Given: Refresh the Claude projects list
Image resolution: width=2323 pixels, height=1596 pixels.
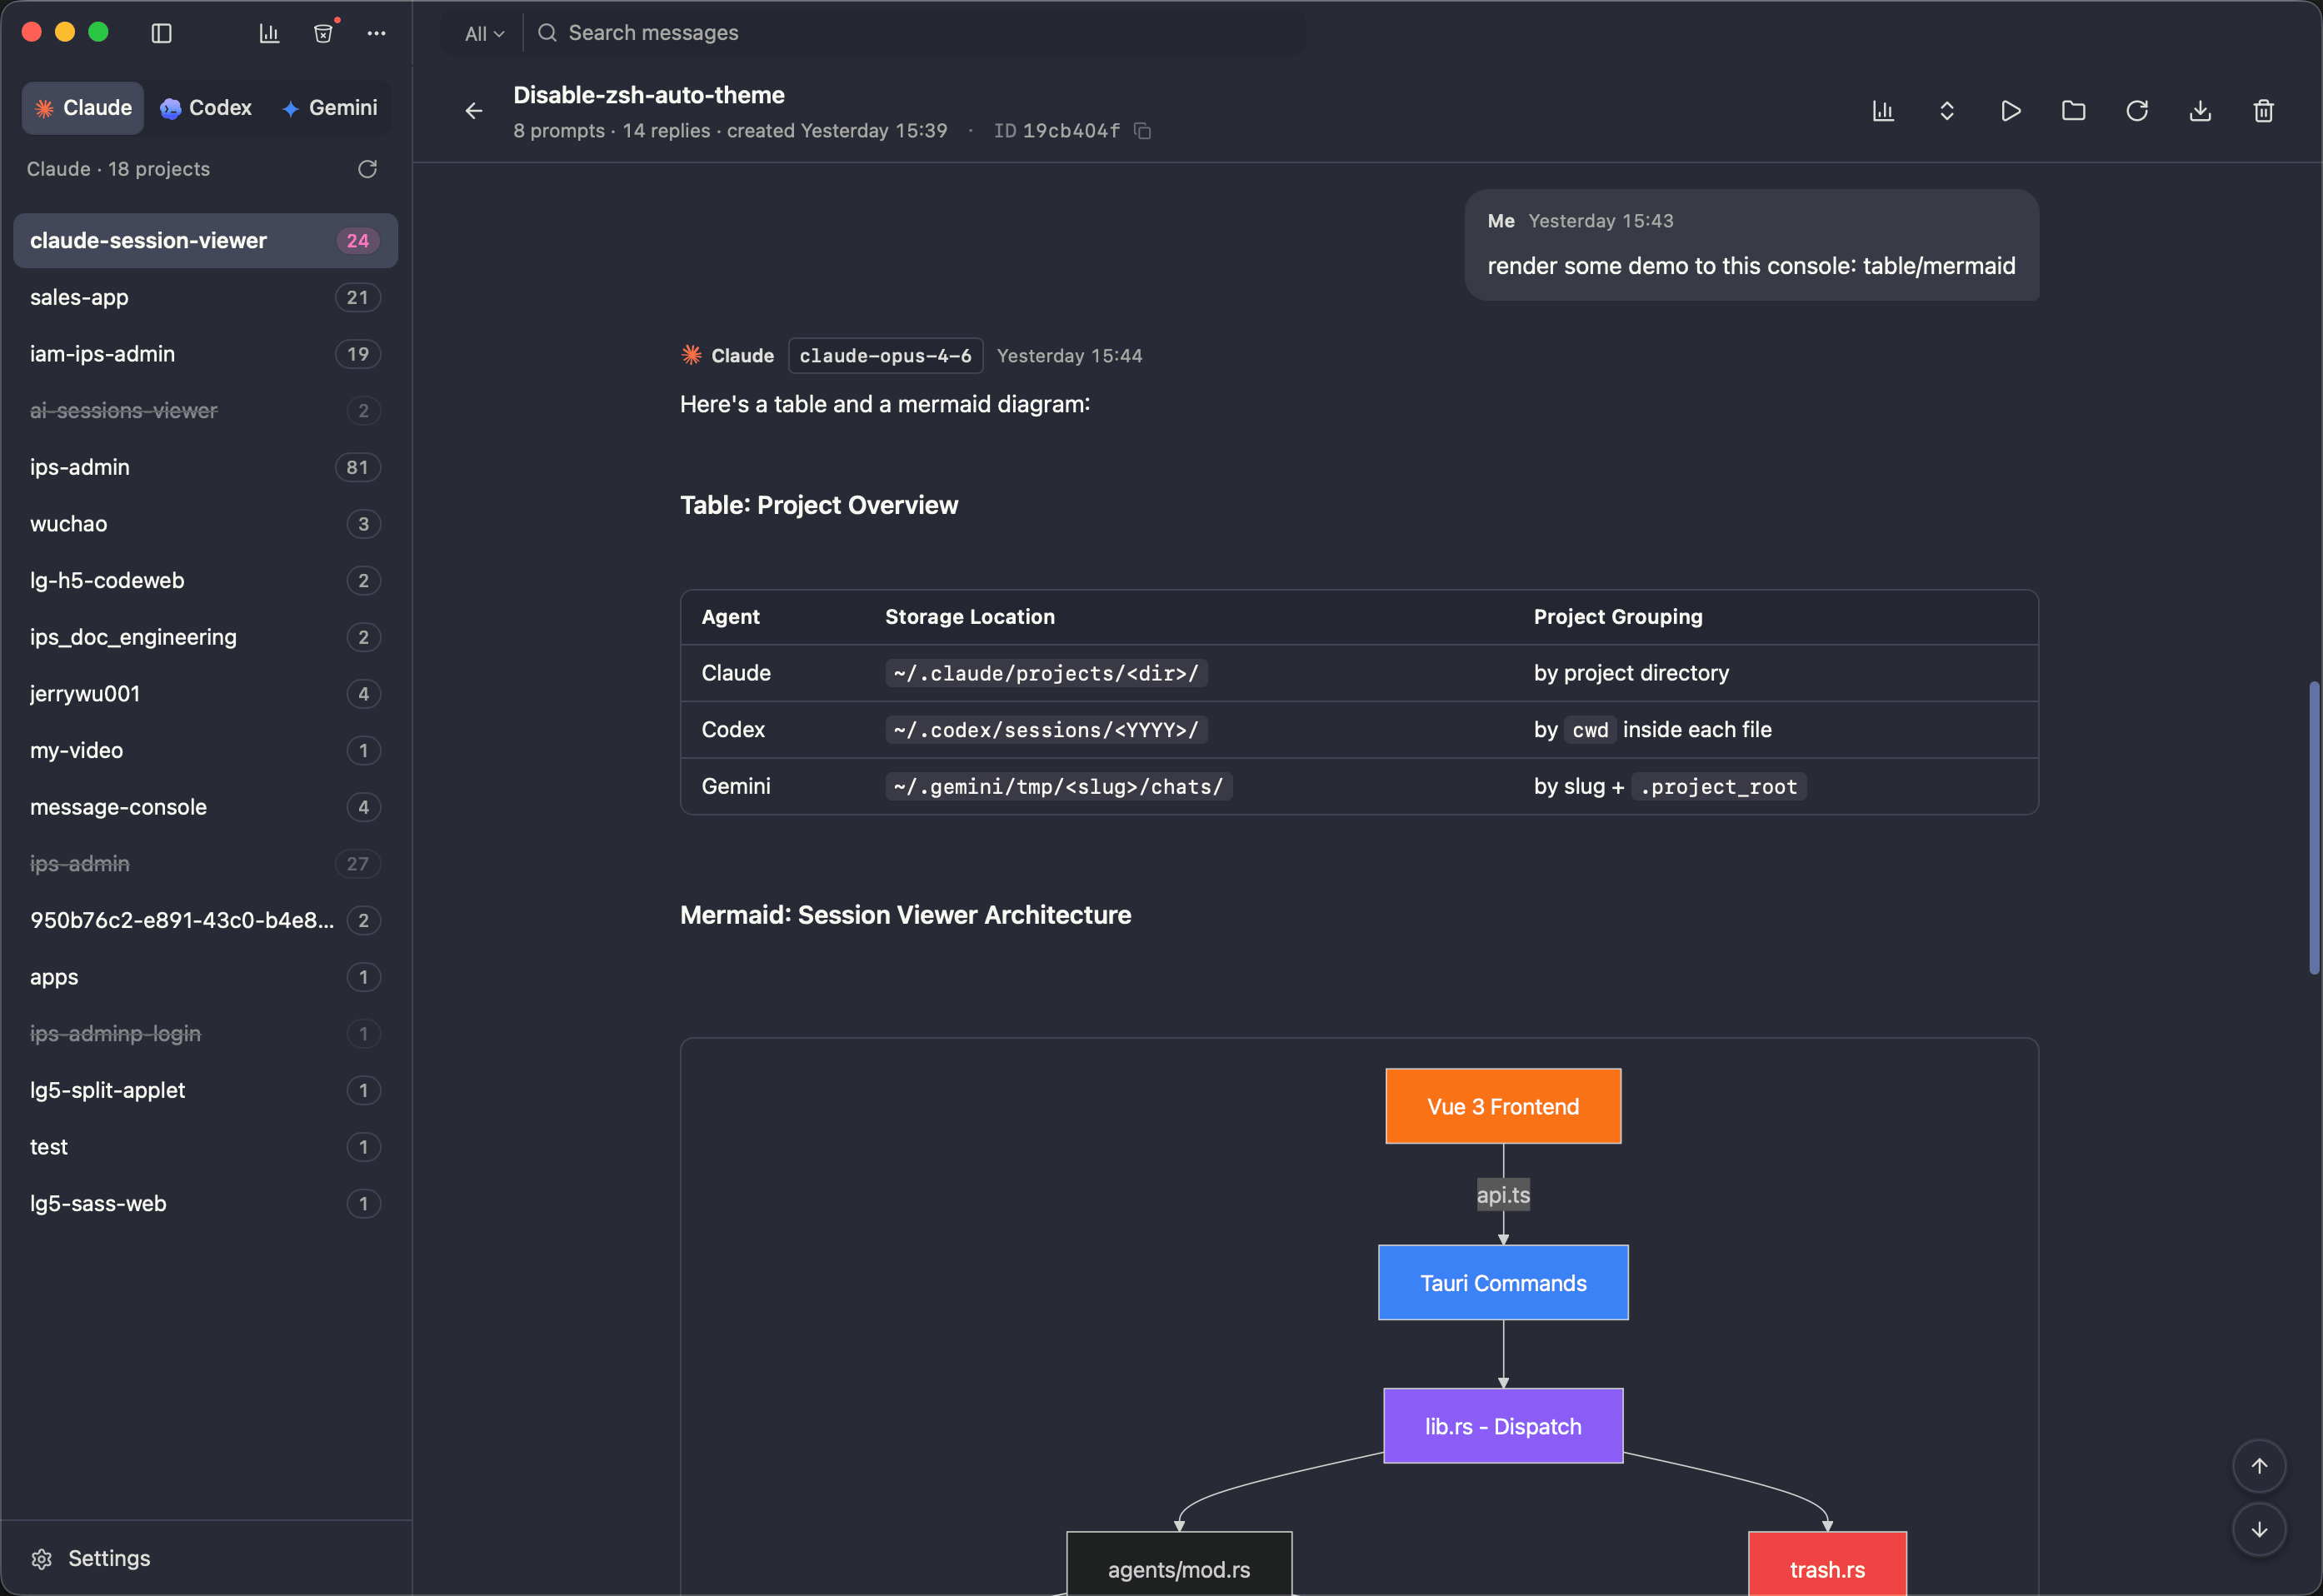Looking at the screenshot, I should pos(367,169).
